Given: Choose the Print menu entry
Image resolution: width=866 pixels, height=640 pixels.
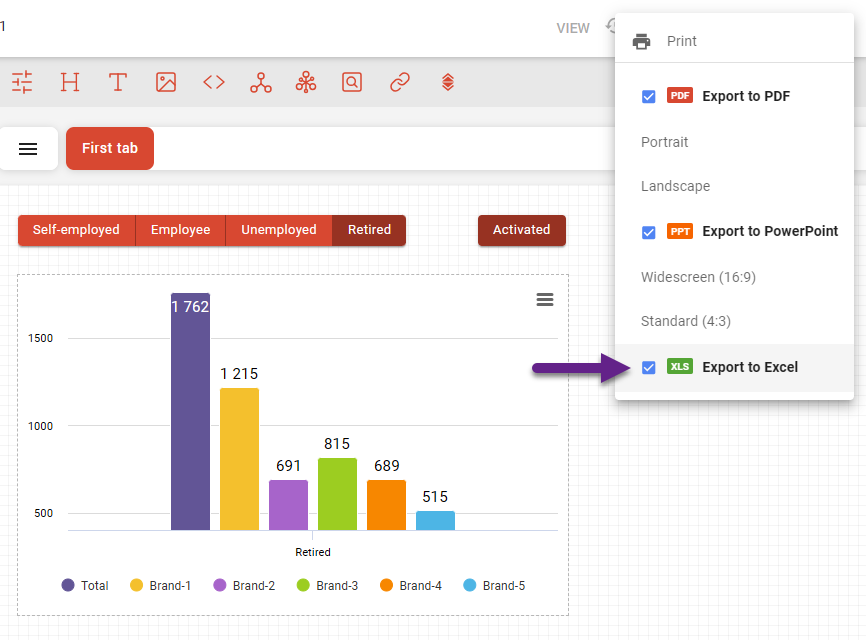Looking at the screenshot, I should [x=681, y=41].
